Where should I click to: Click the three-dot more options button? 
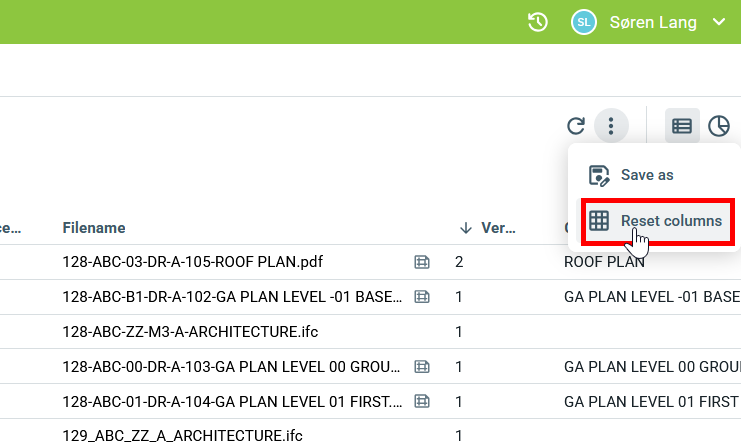[x=611, y=126]
